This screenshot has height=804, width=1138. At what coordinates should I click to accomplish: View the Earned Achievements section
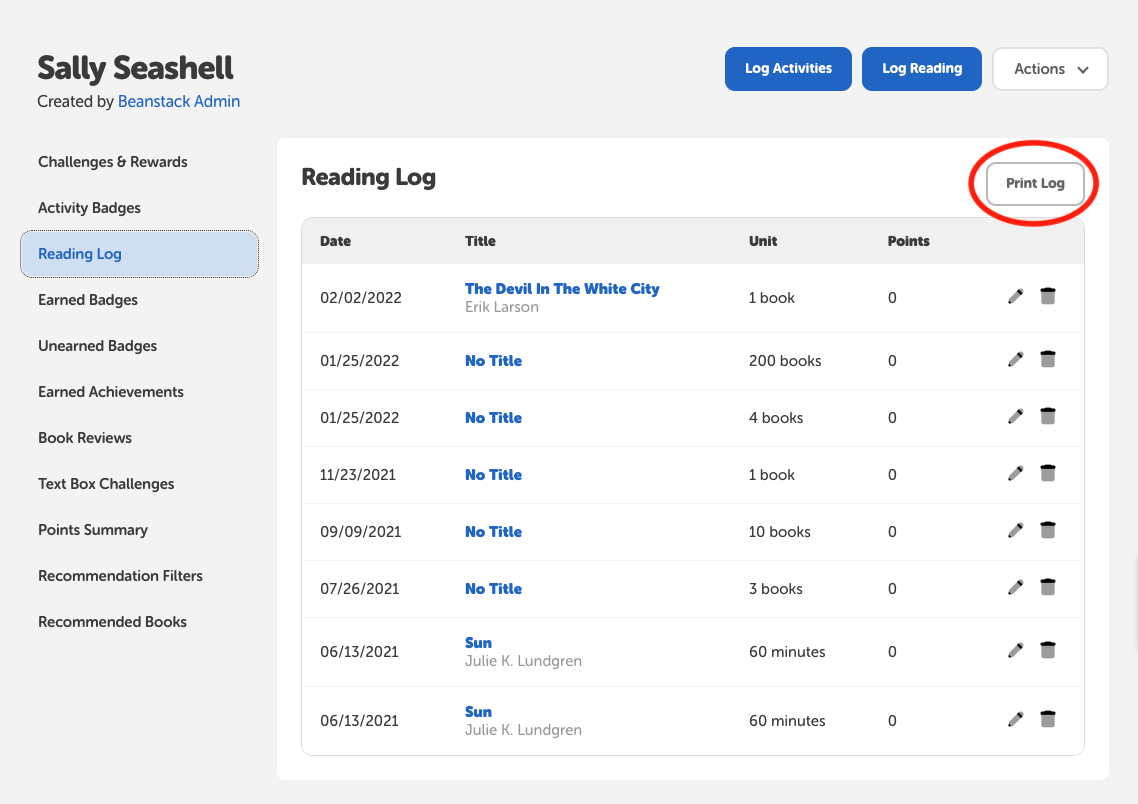(x=110, y=391)
